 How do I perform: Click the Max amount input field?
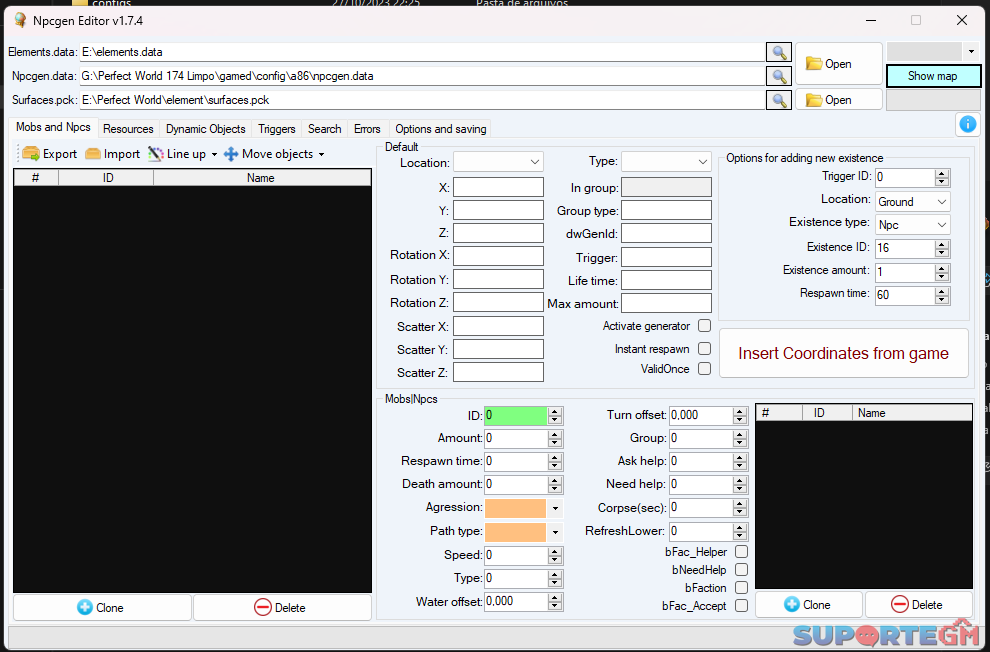[666, 303]
